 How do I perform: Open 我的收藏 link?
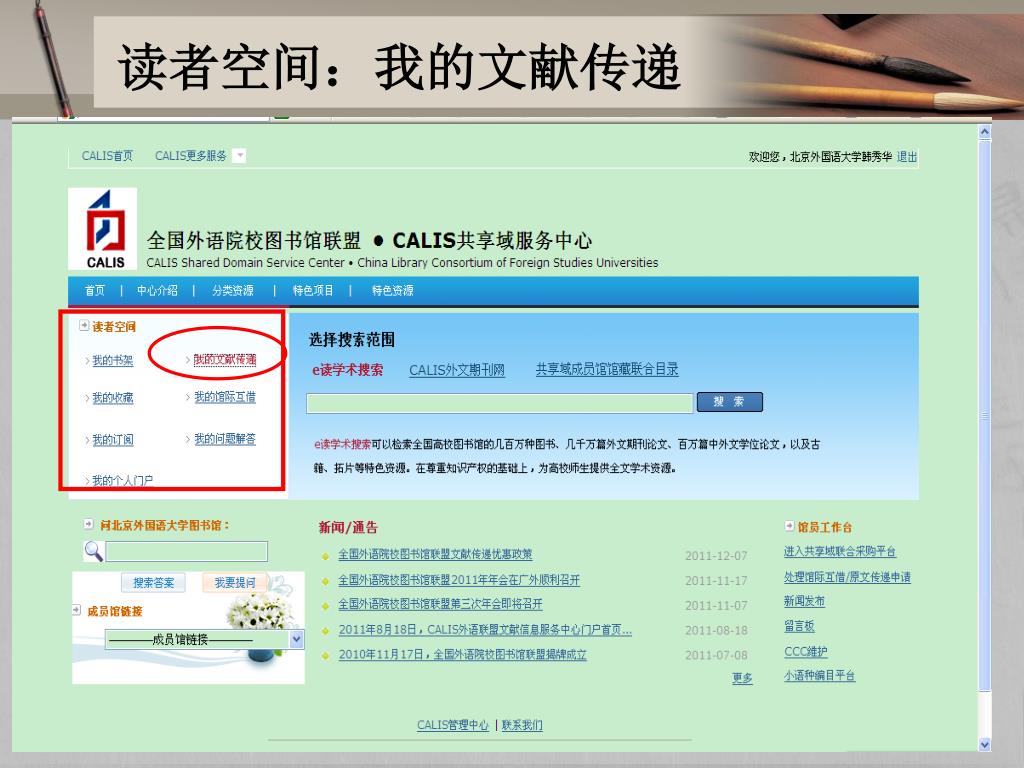pos(112,398)
